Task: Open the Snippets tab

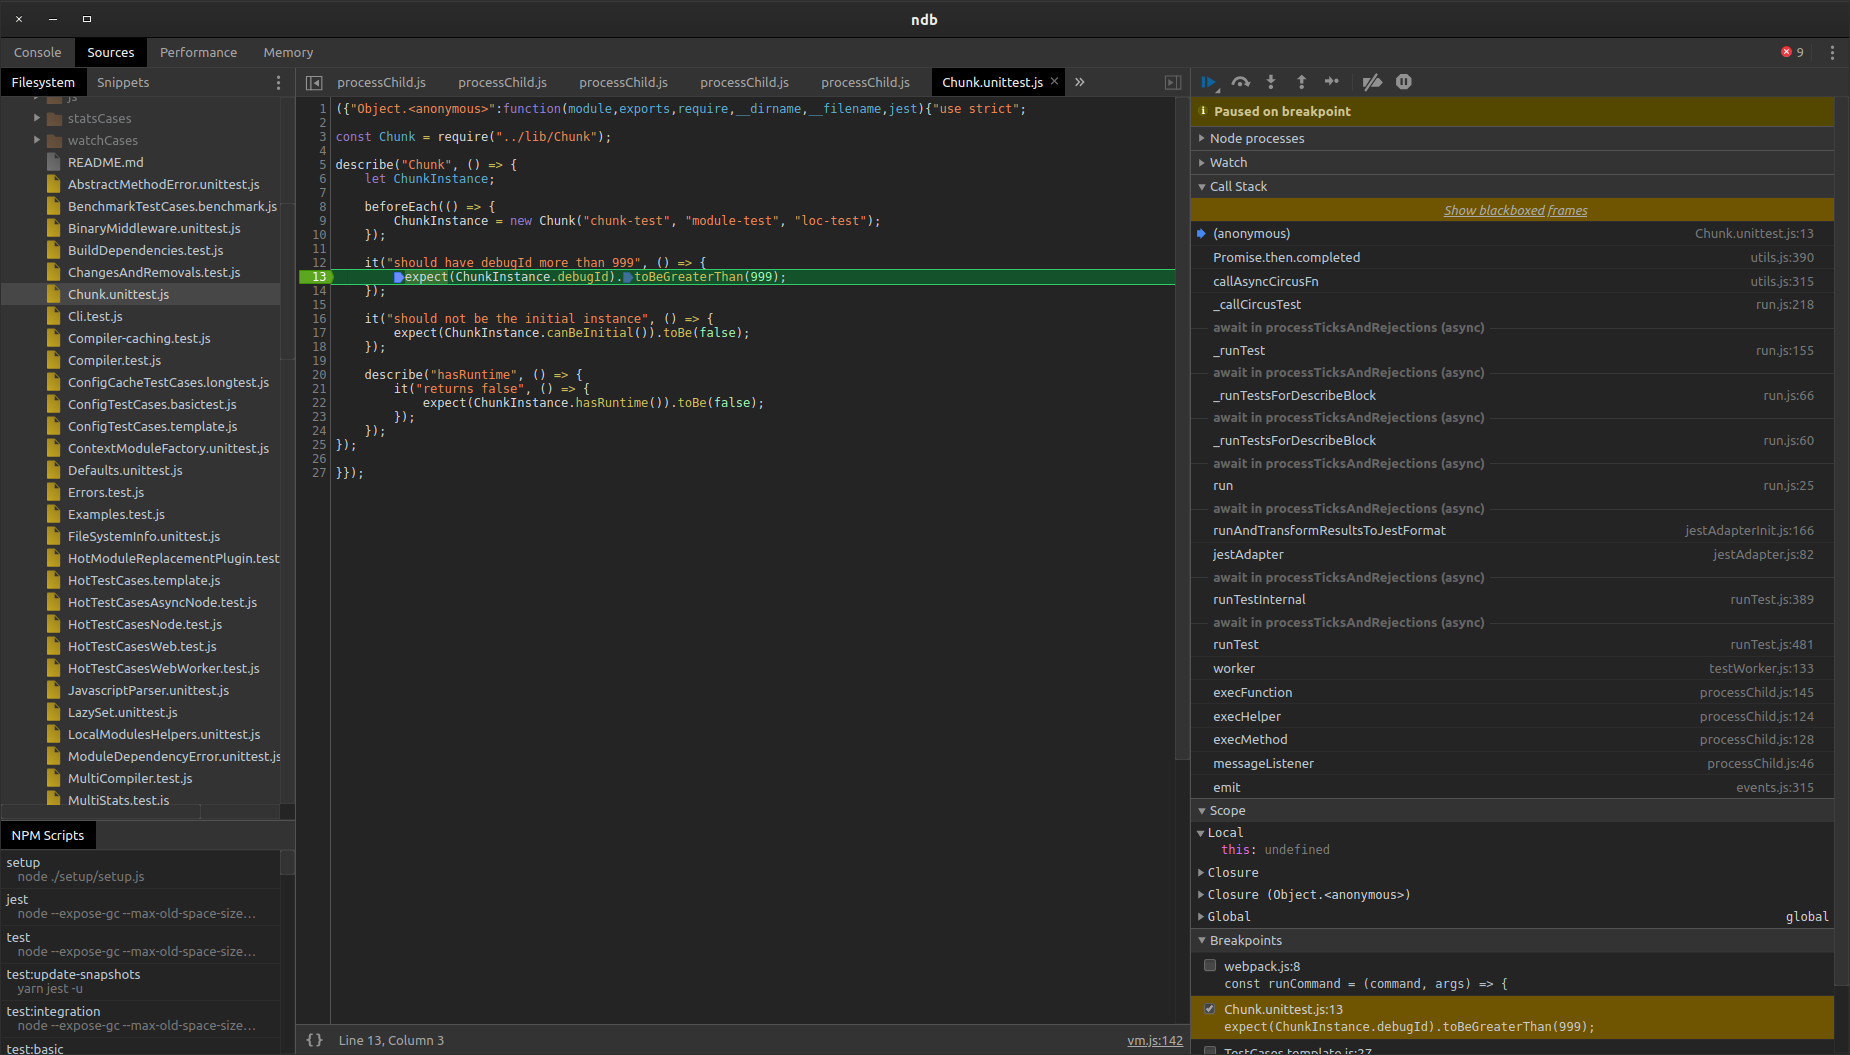Action: [122, 82]
